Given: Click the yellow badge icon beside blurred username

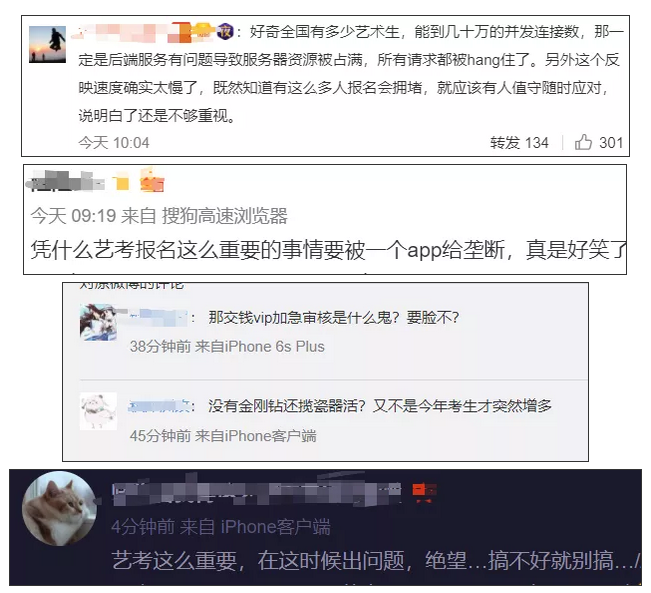Looking at the screenshot, I should click(122, 181).
